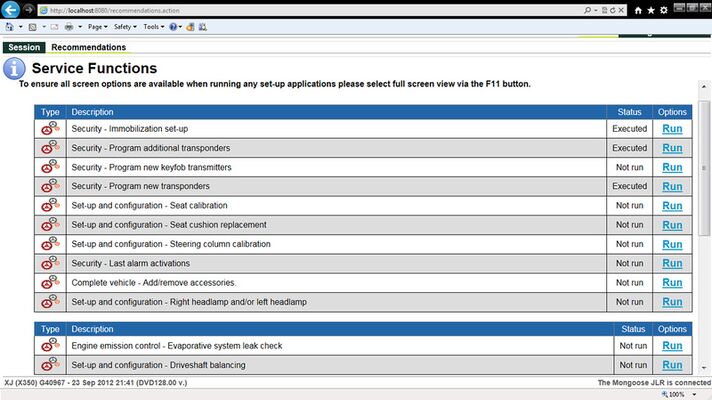Screen dimensions: 712x400
Task: Open the Page dropdown menu
Action: click(98, 27)
